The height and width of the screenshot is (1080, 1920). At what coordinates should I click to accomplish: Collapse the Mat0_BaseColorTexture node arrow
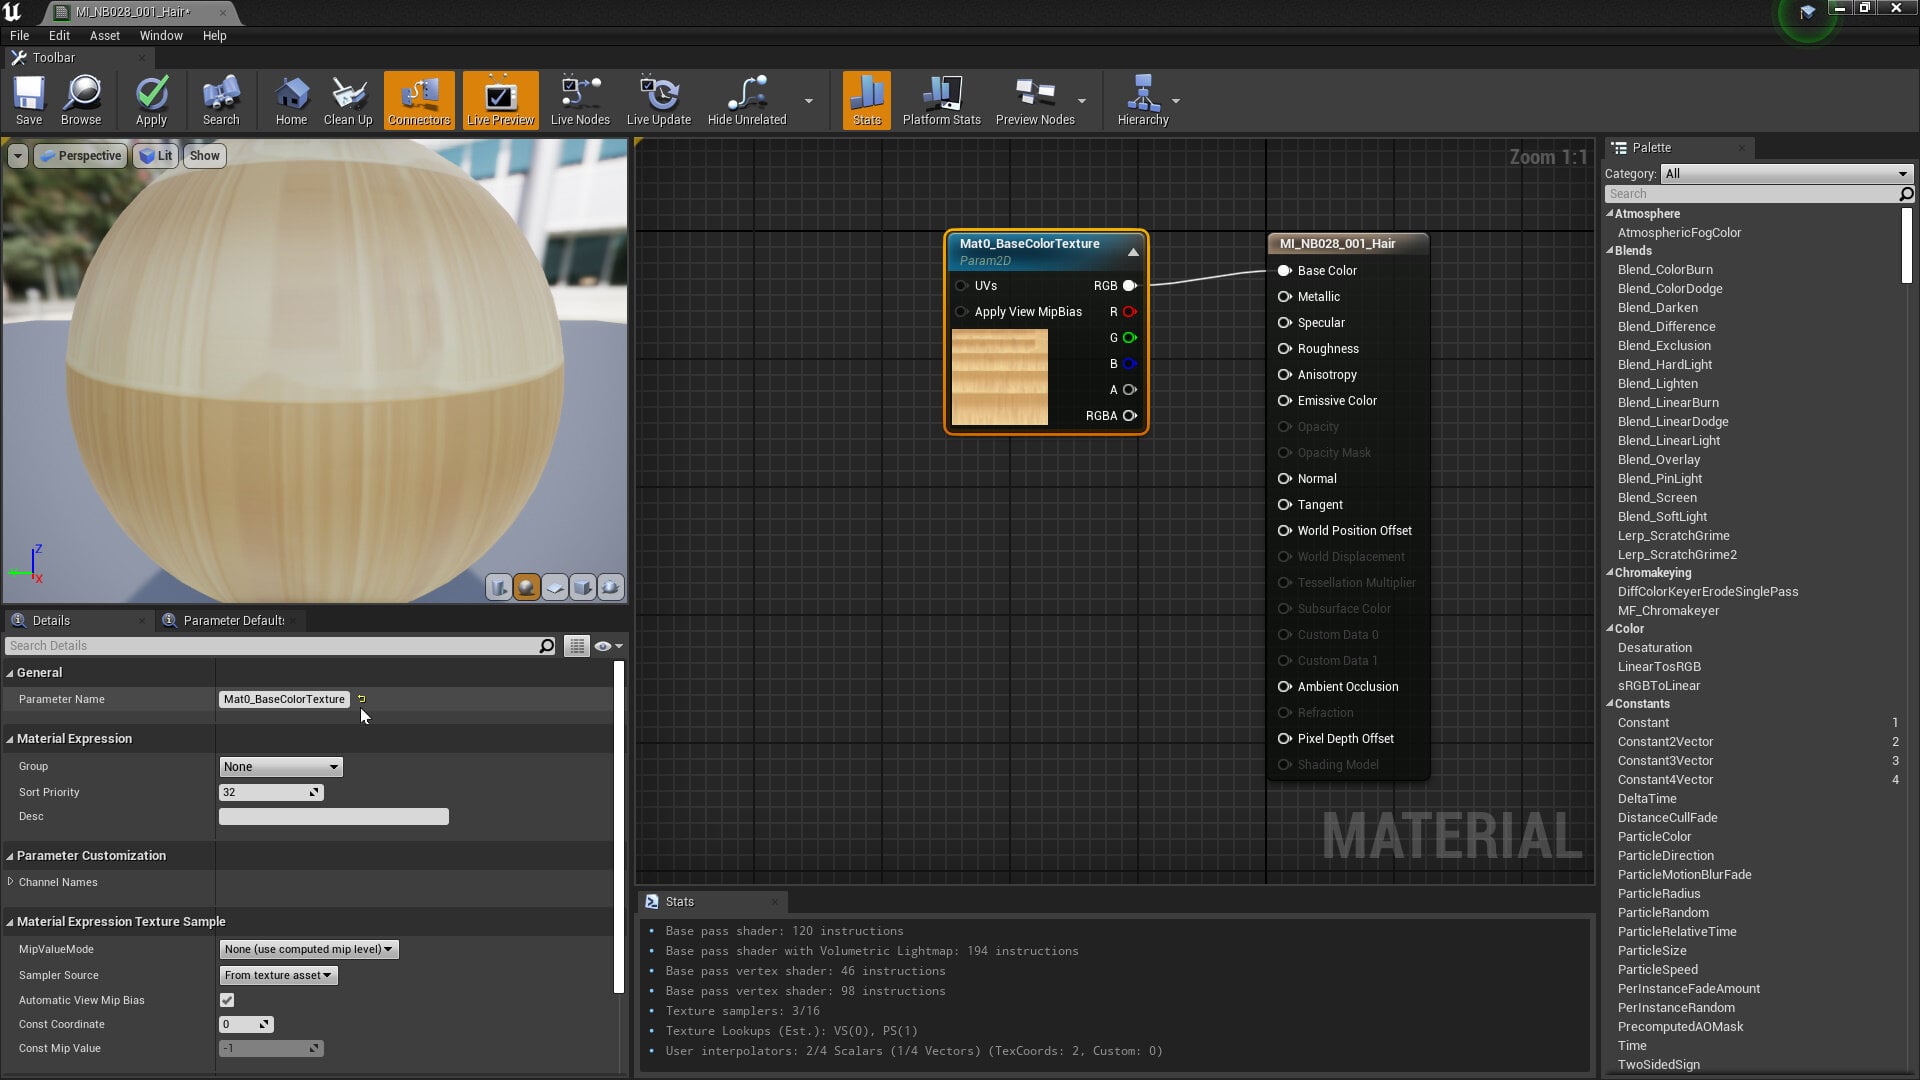(1133, 252)
